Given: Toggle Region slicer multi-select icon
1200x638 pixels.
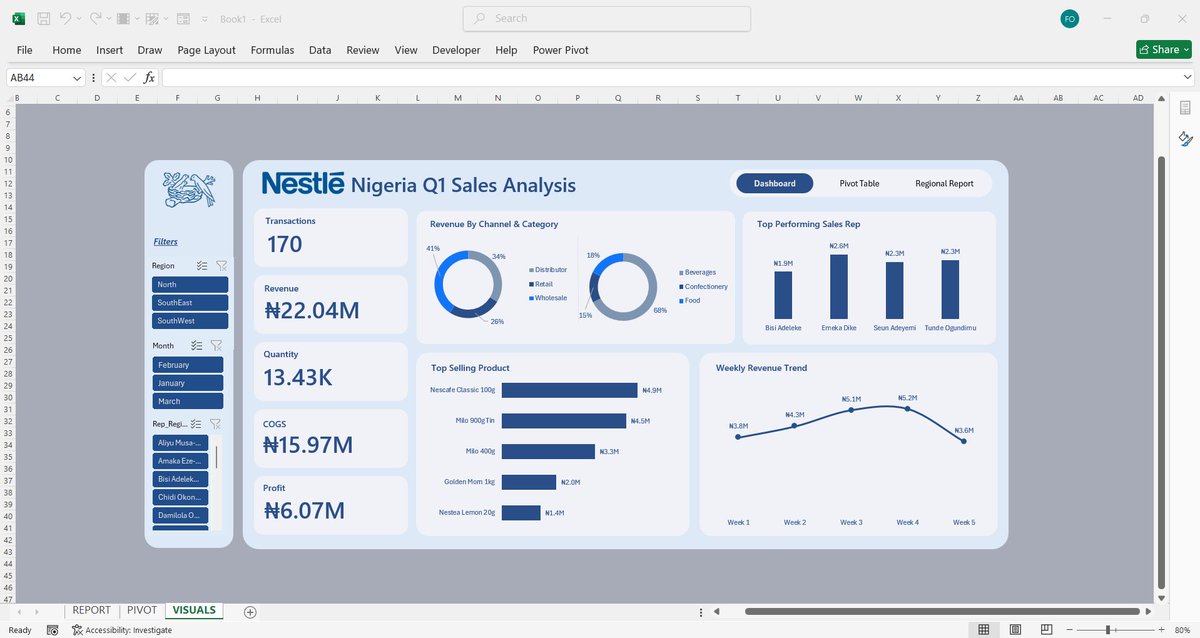Looking at the screenshot, I should click(202, 266).
